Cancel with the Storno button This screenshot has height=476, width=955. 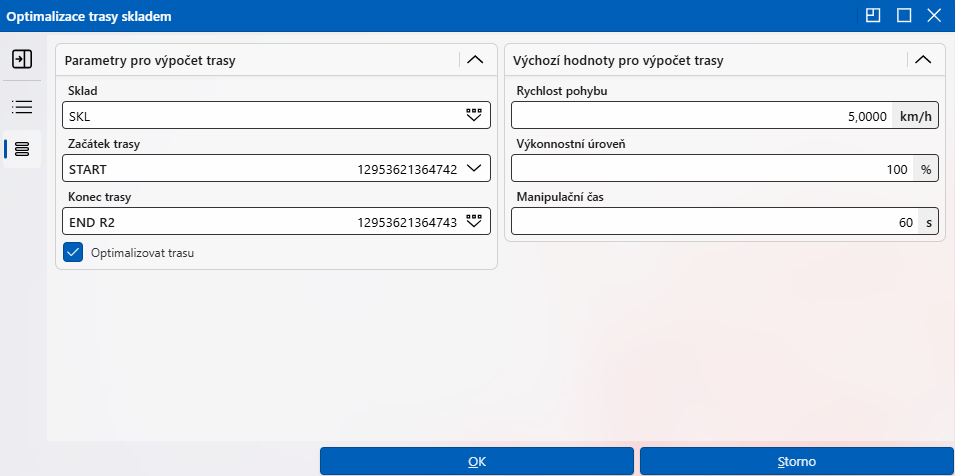[x=797, y=461]
